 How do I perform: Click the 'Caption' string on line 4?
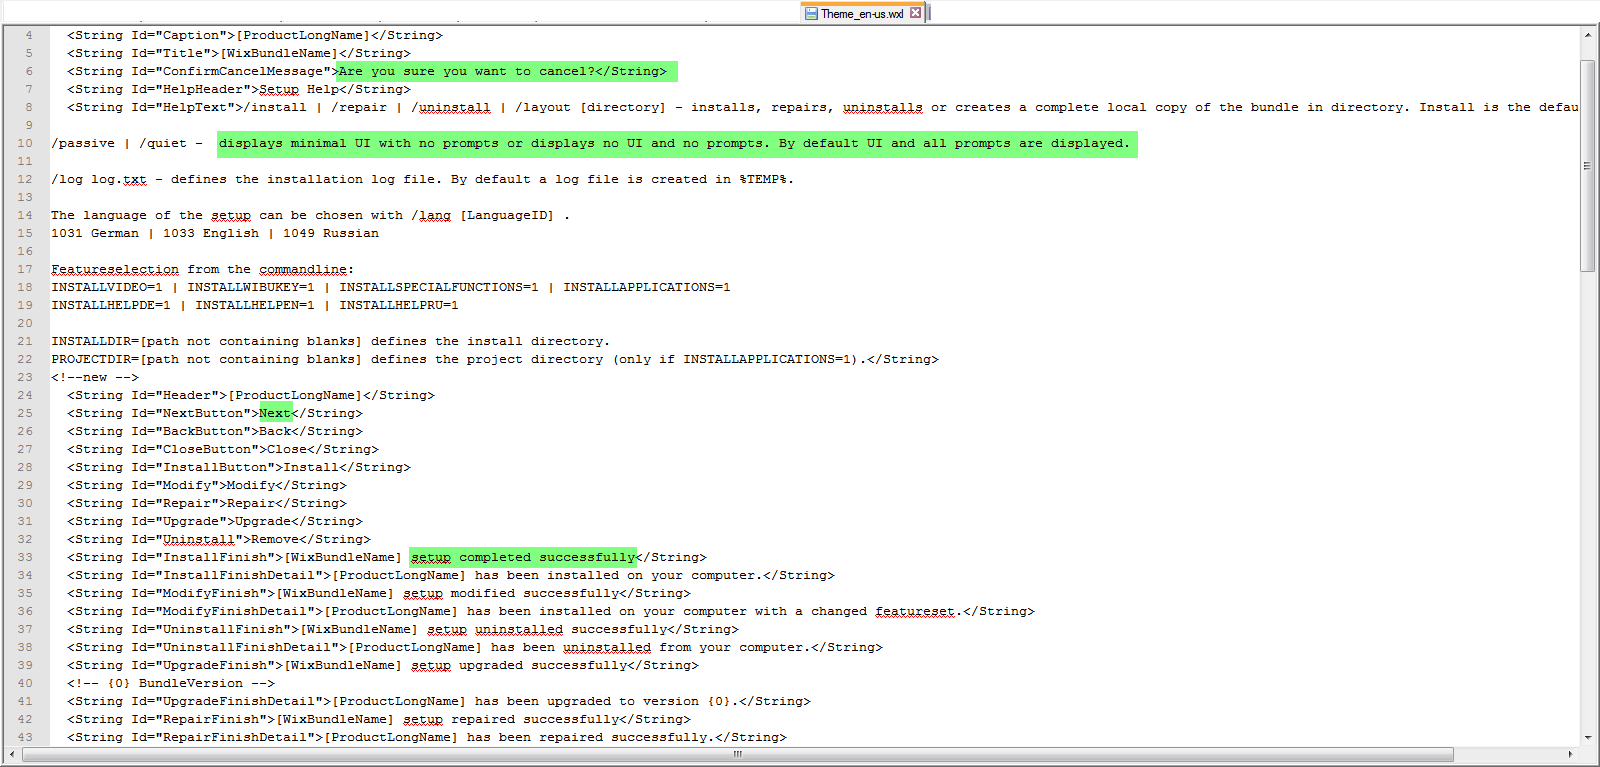(x=255, y=35)
